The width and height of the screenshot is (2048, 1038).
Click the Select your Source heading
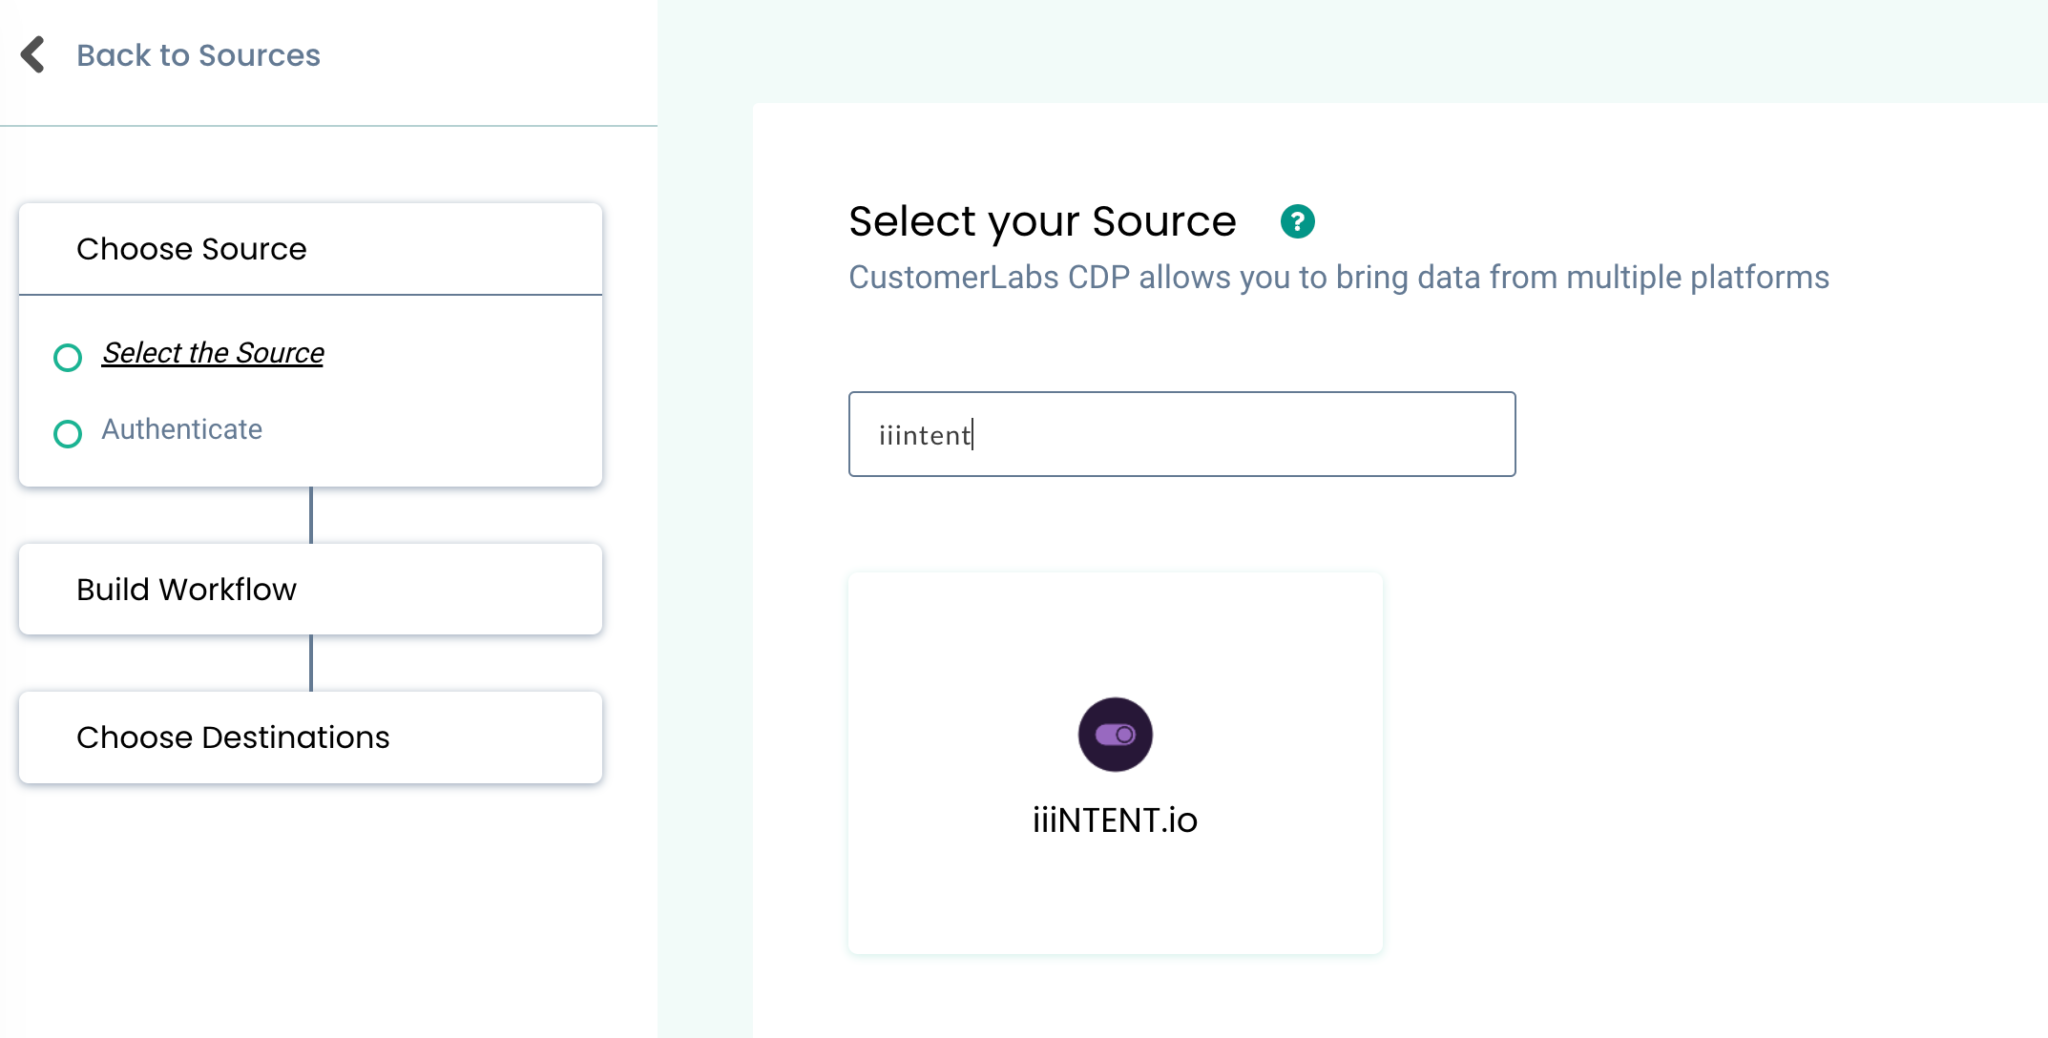pos(1042,221)
